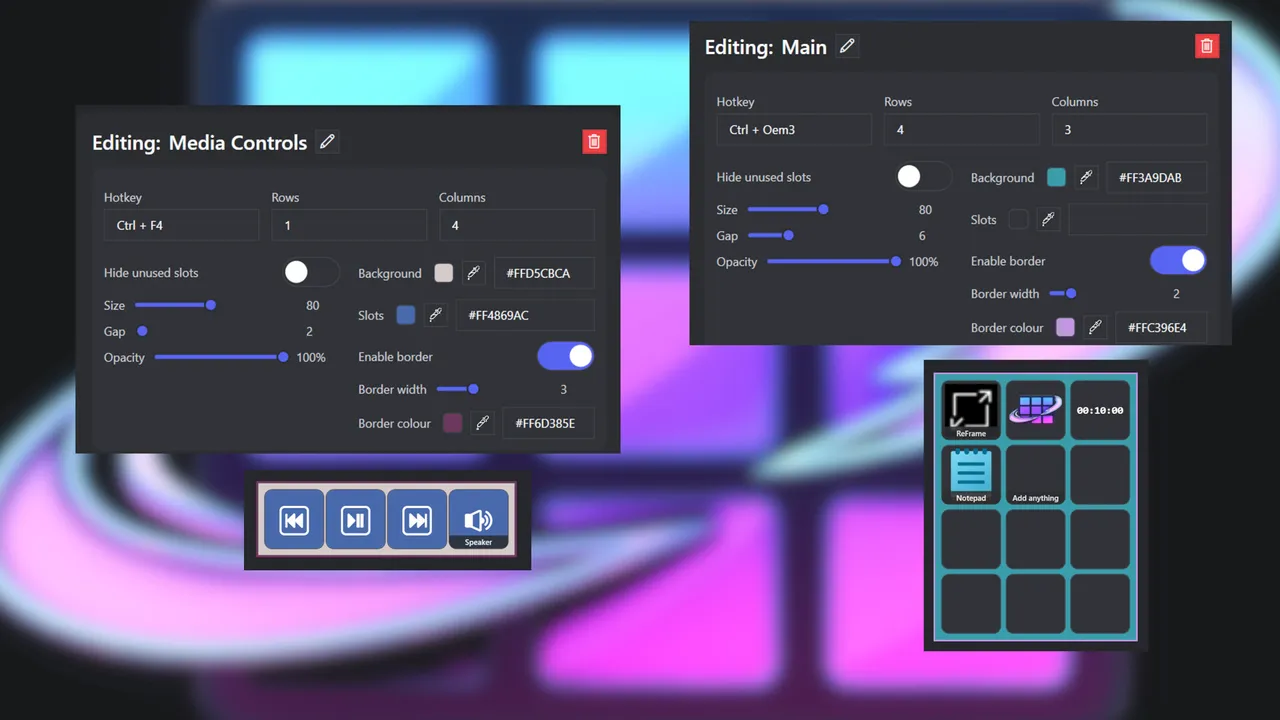
Task: Click the 100% opacity value in Media Controls
Action: click(x=311, y=357)
